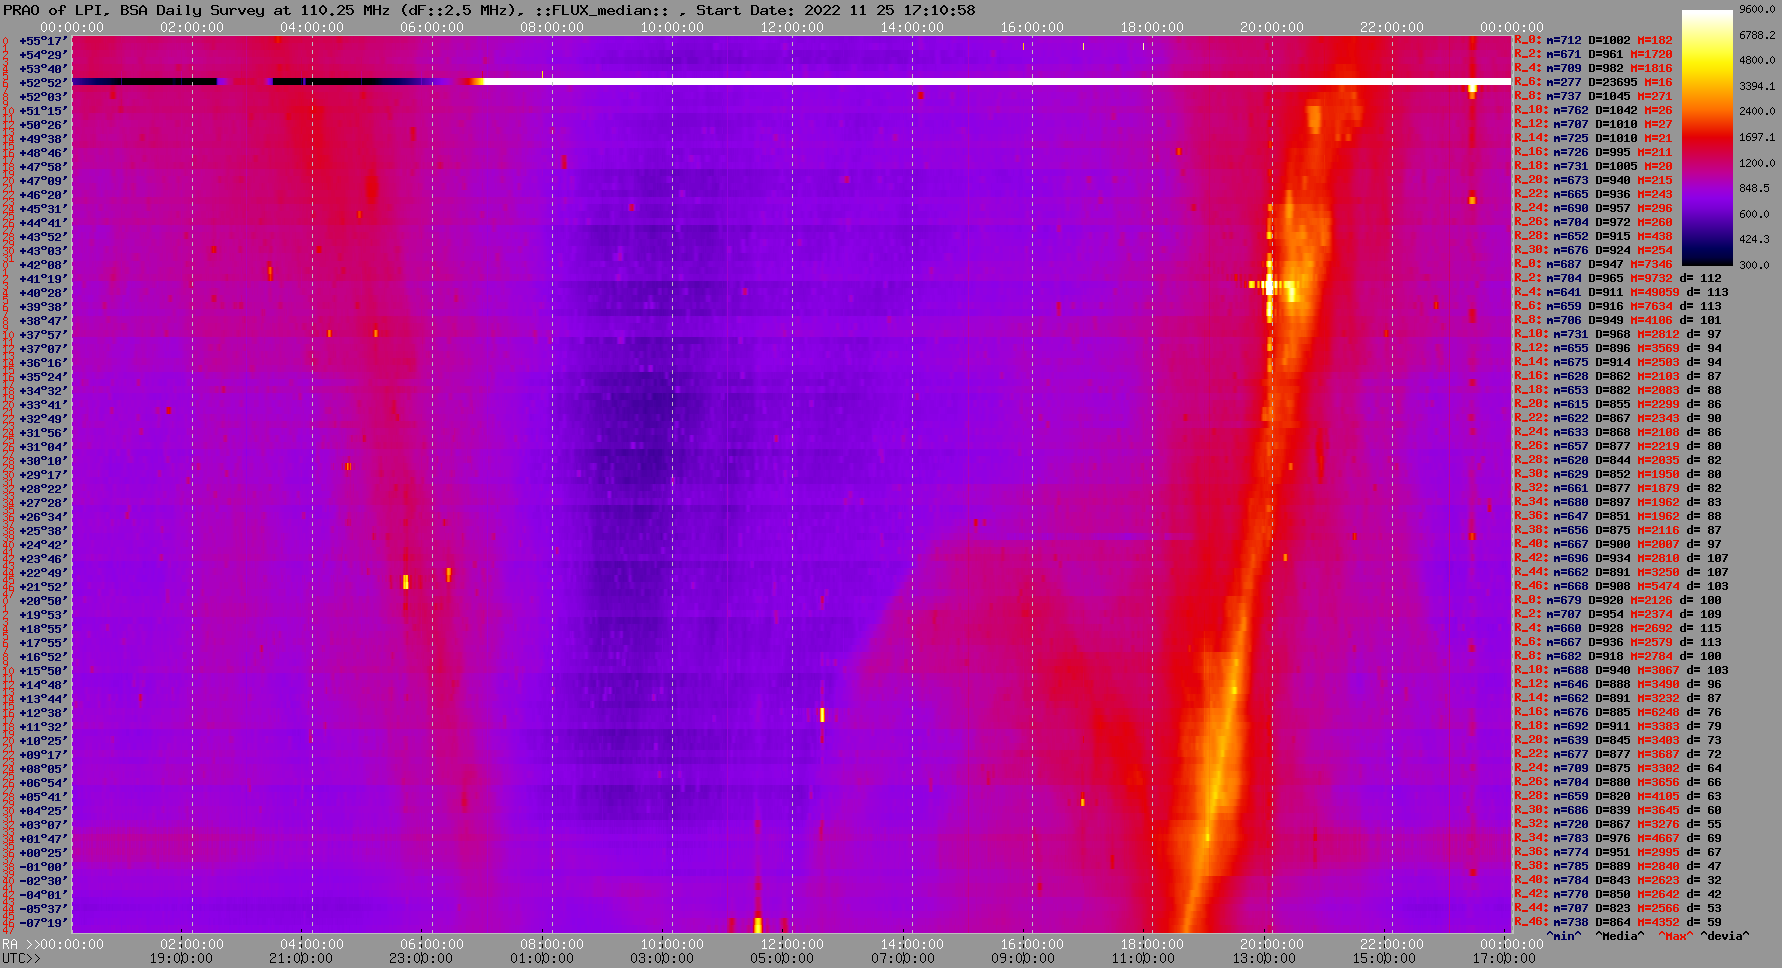
Task: Click the UTC tick label 11:00:00
Action: [x=1143, y=958]
